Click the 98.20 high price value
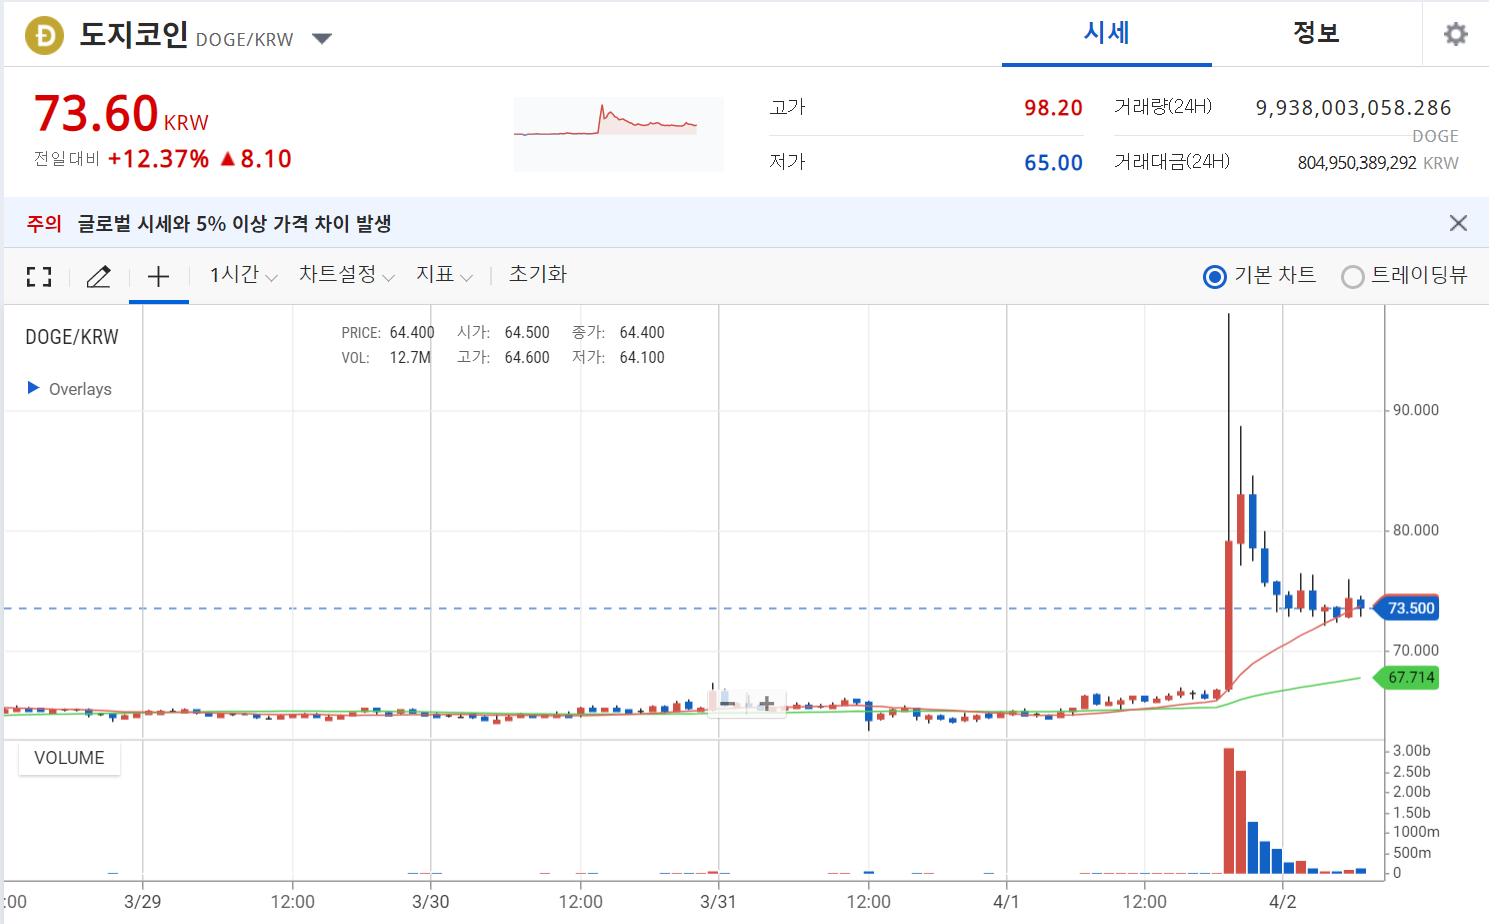This screenshot has height=924, width=1489. (1053, 108)
